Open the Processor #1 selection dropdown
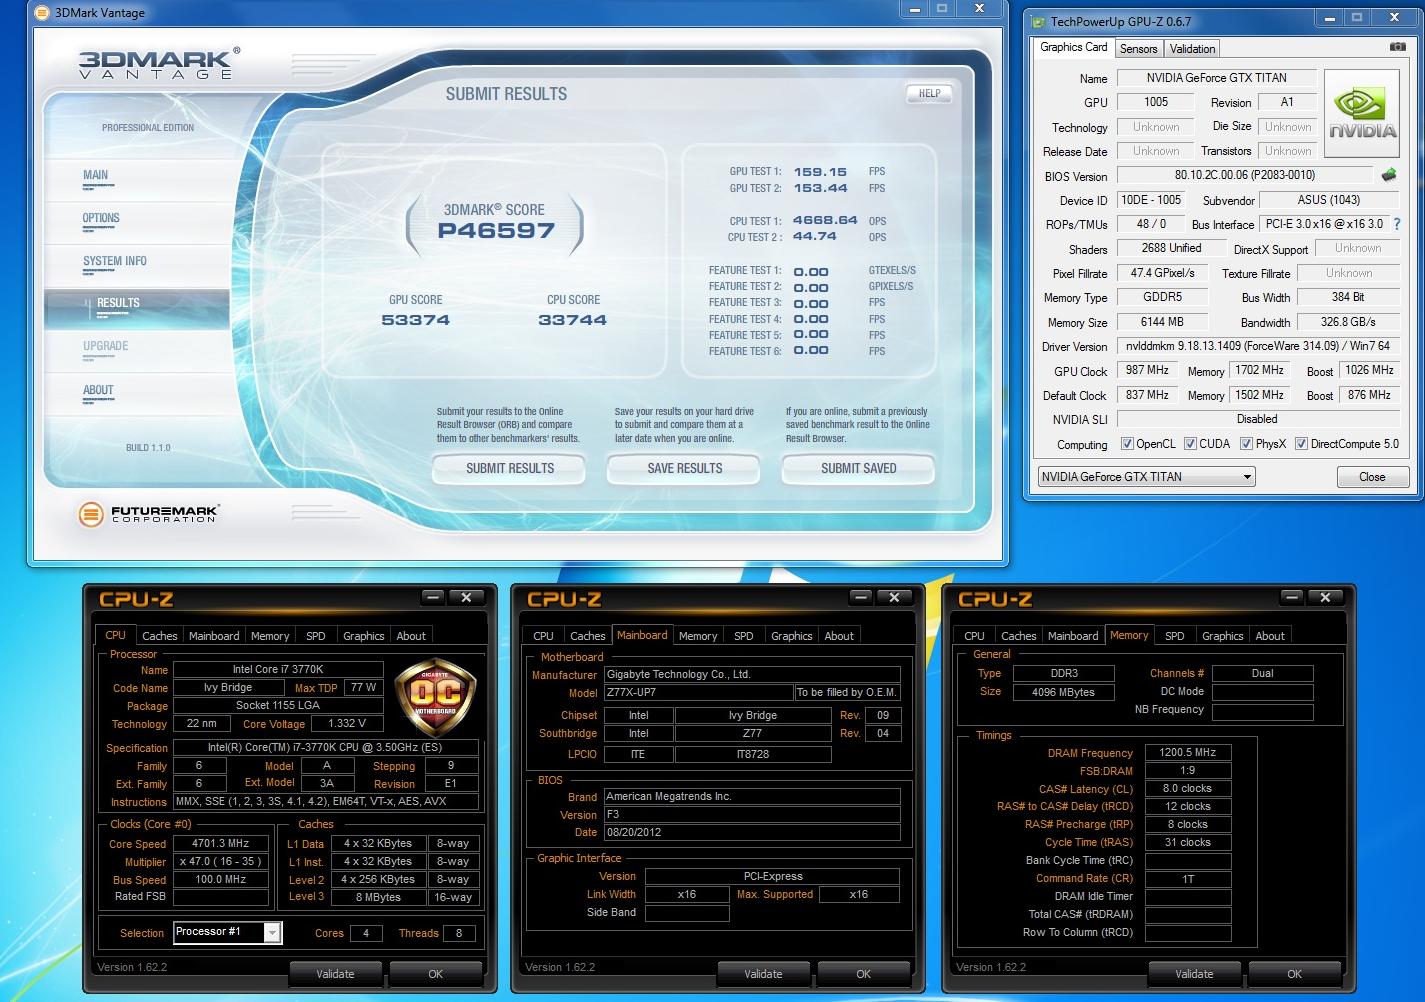Viewport: 1425px width, 1002px height. point(228,932)
